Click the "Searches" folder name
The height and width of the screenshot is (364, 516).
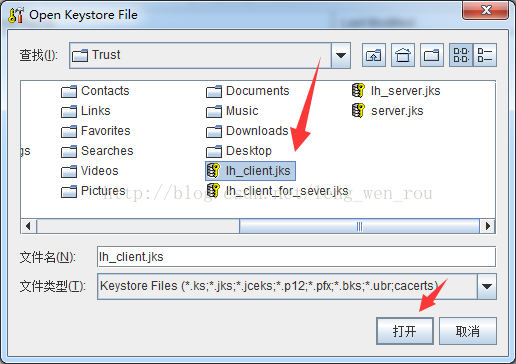[107, 151]
